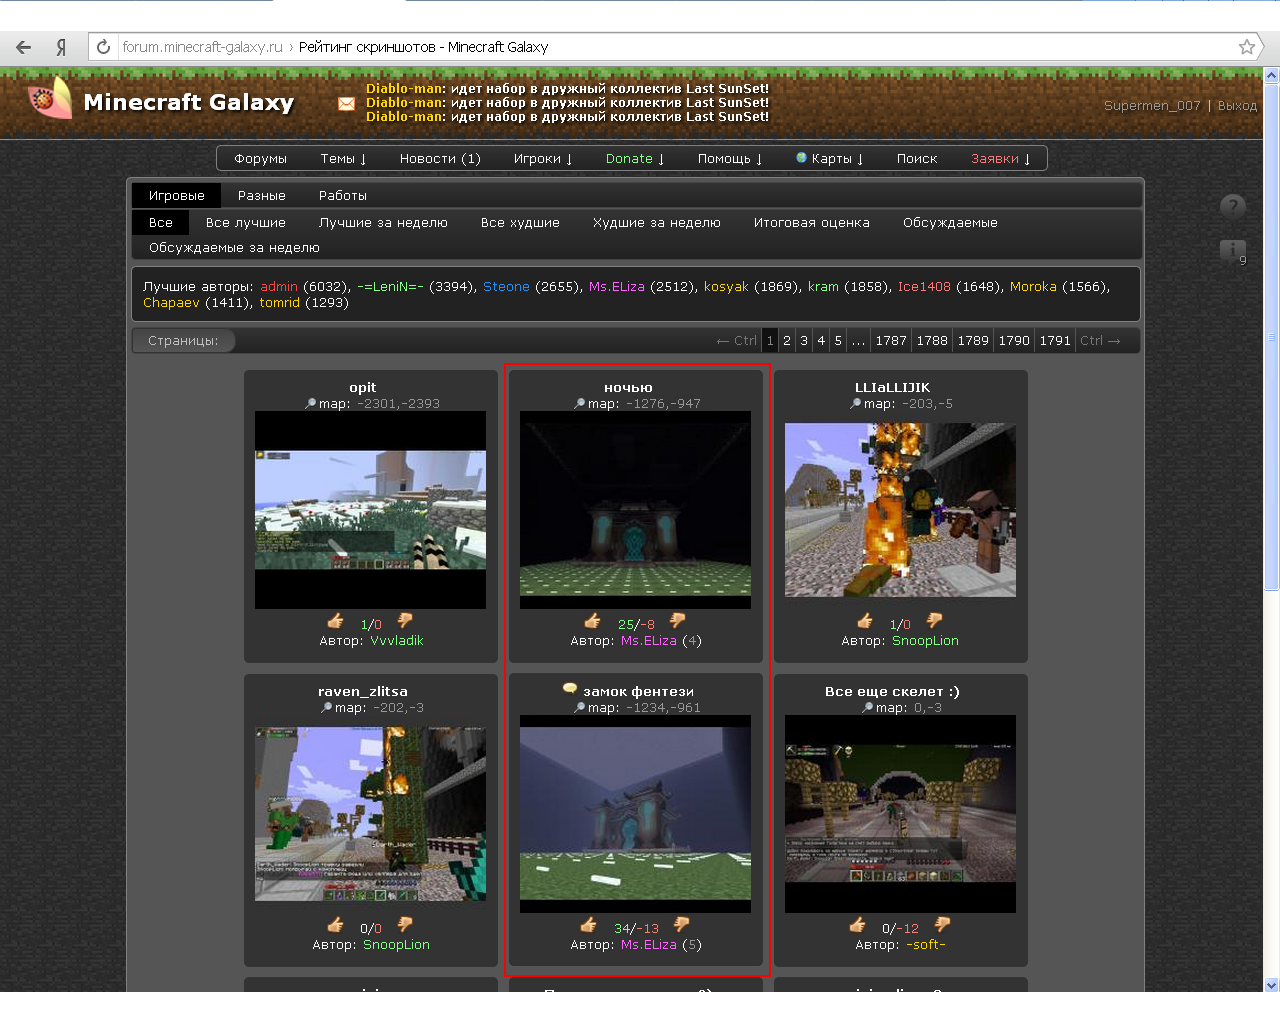Click the Minecraft Galaxy logo icon
The height and width of the screenshot is (1024, 1280).
tap(51, 98)
